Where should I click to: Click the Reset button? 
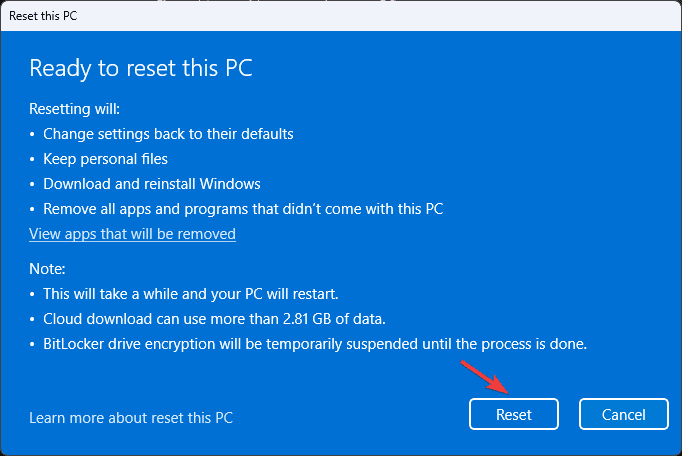point(513,414)
